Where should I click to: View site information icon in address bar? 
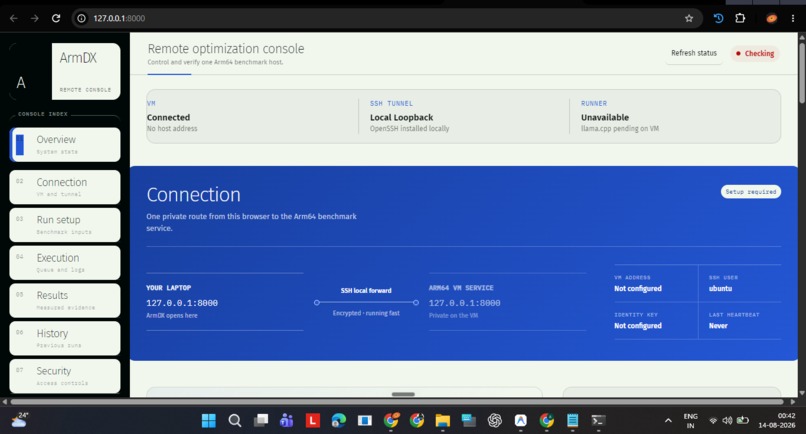(81, 19)
